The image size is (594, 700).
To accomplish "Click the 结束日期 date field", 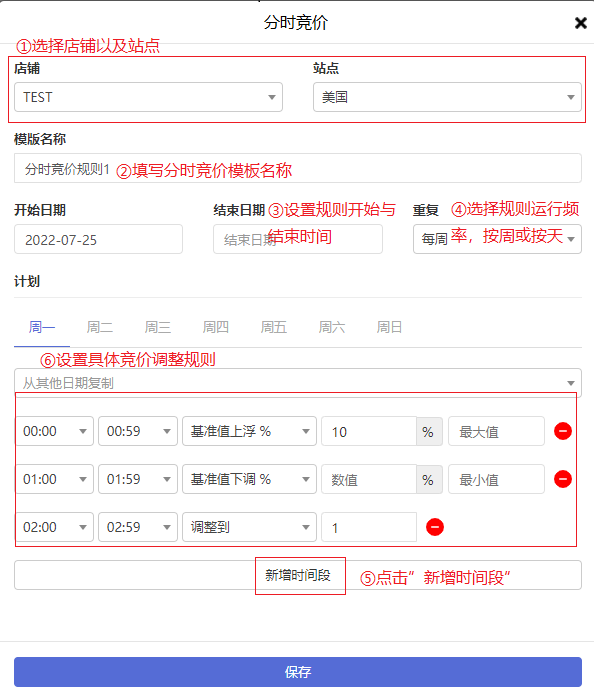I will (298, 239).
